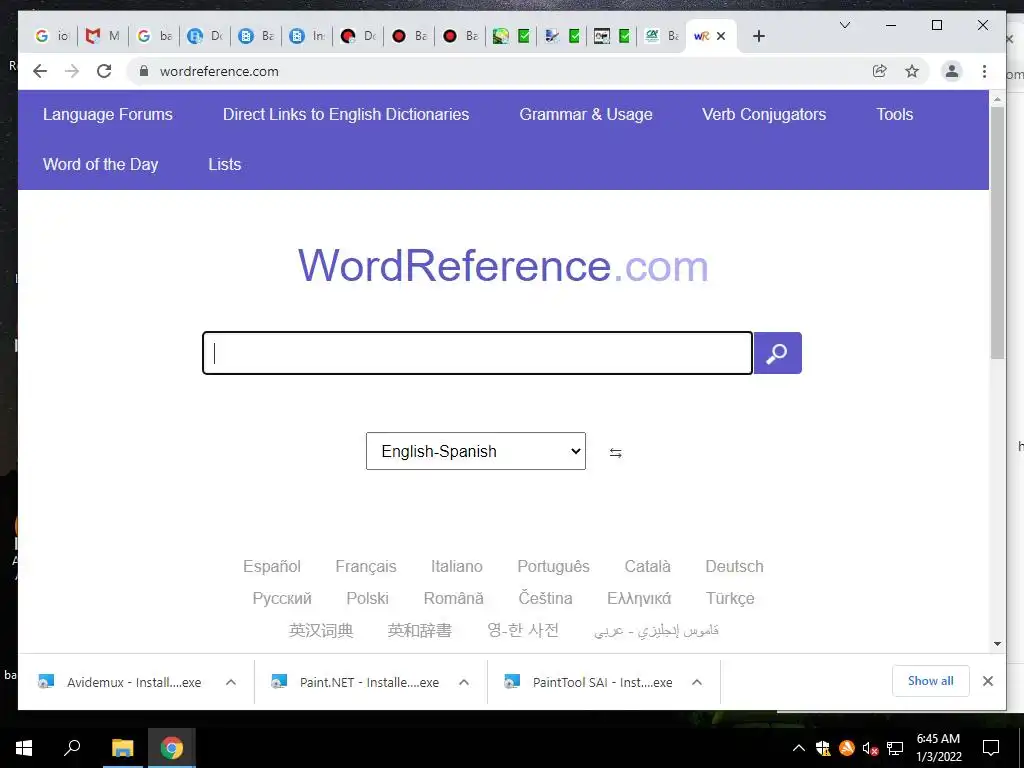Open the Verb Conjugators menu

coord(764,114)
